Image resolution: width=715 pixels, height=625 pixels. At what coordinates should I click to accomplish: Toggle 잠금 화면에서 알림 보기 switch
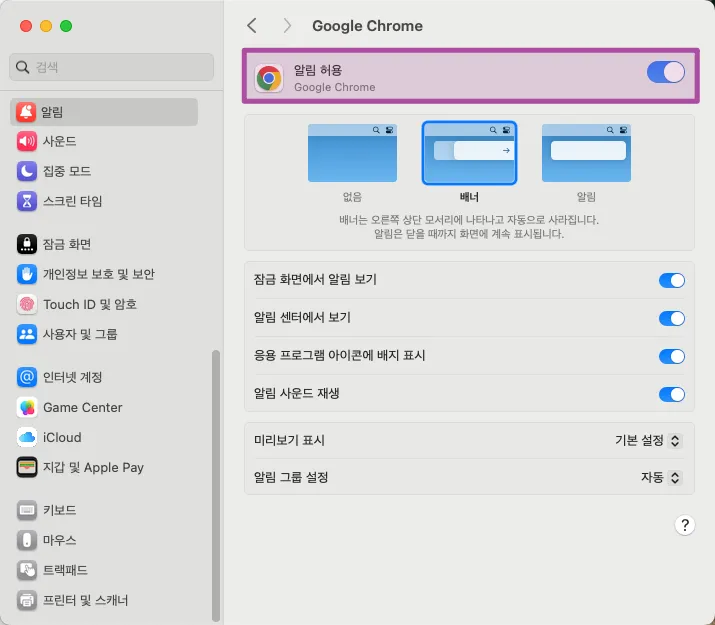click(x=672, y=280)
